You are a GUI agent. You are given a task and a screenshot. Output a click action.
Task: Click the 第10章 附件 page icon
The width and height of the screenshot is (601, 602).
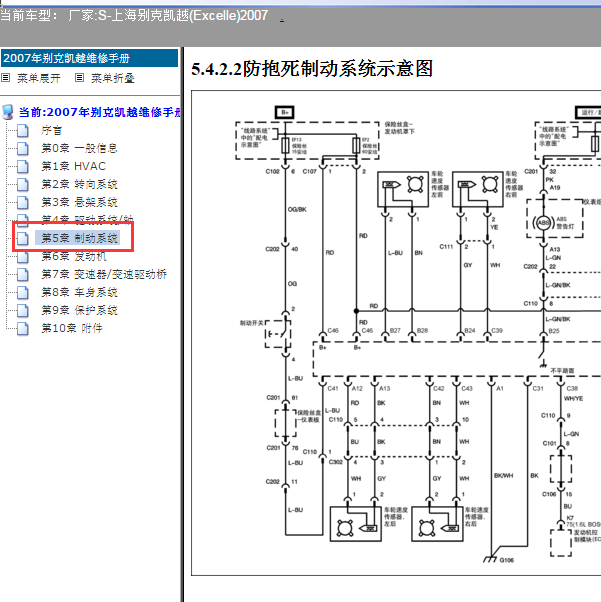(x=23, y=328)
